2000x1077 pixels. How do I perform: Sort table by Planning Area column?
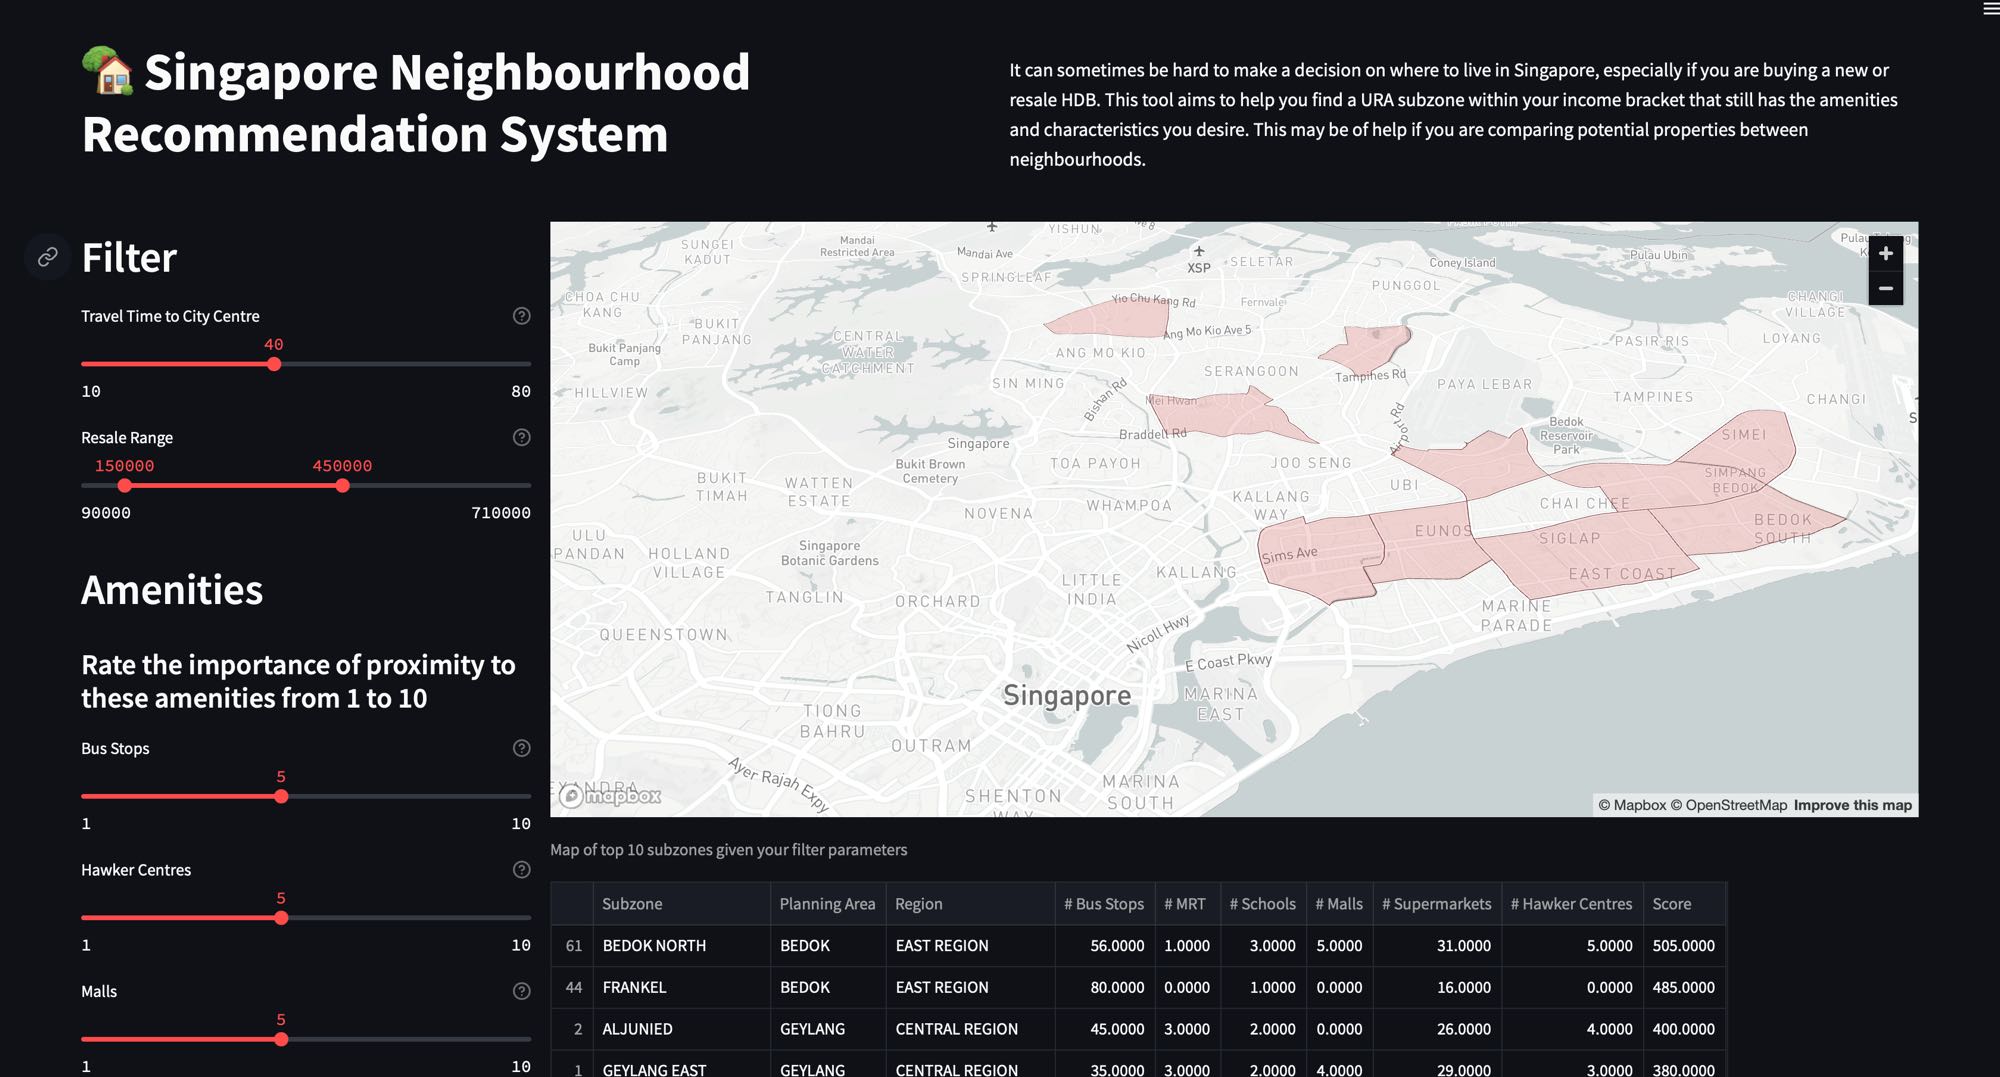pyautogui.click(x=827, y=904)
